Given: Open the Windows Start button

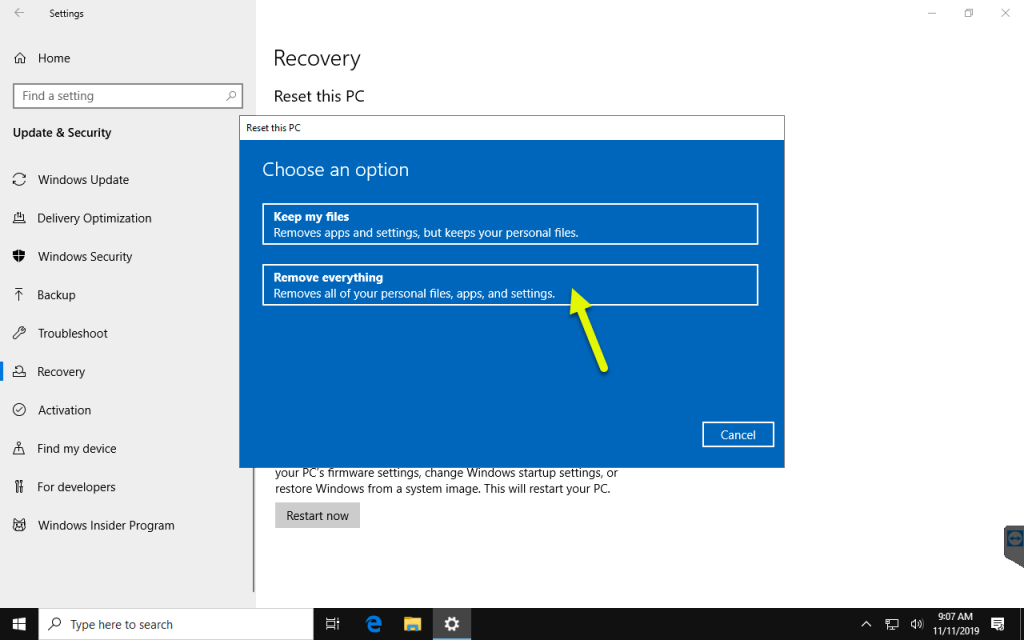Looking at the screenshot, I should tap(19, 624).
